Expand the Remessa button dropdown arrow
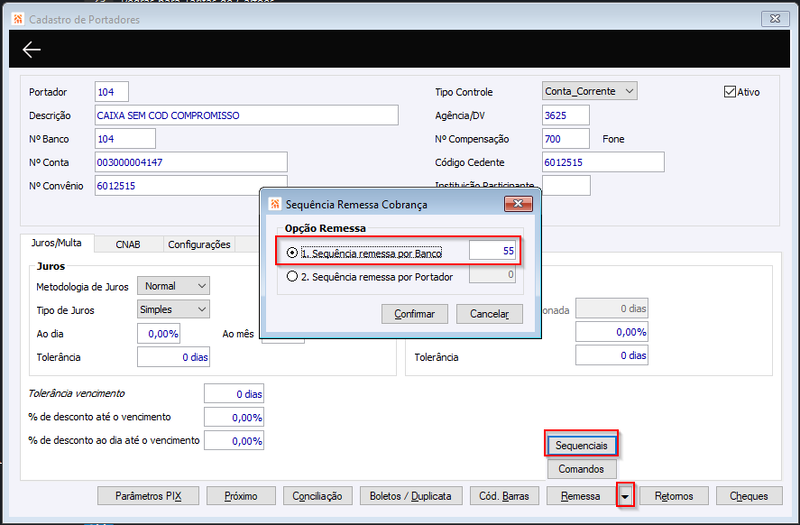The height and width of the screenshot is (525, 800). [x=625, y=496]
